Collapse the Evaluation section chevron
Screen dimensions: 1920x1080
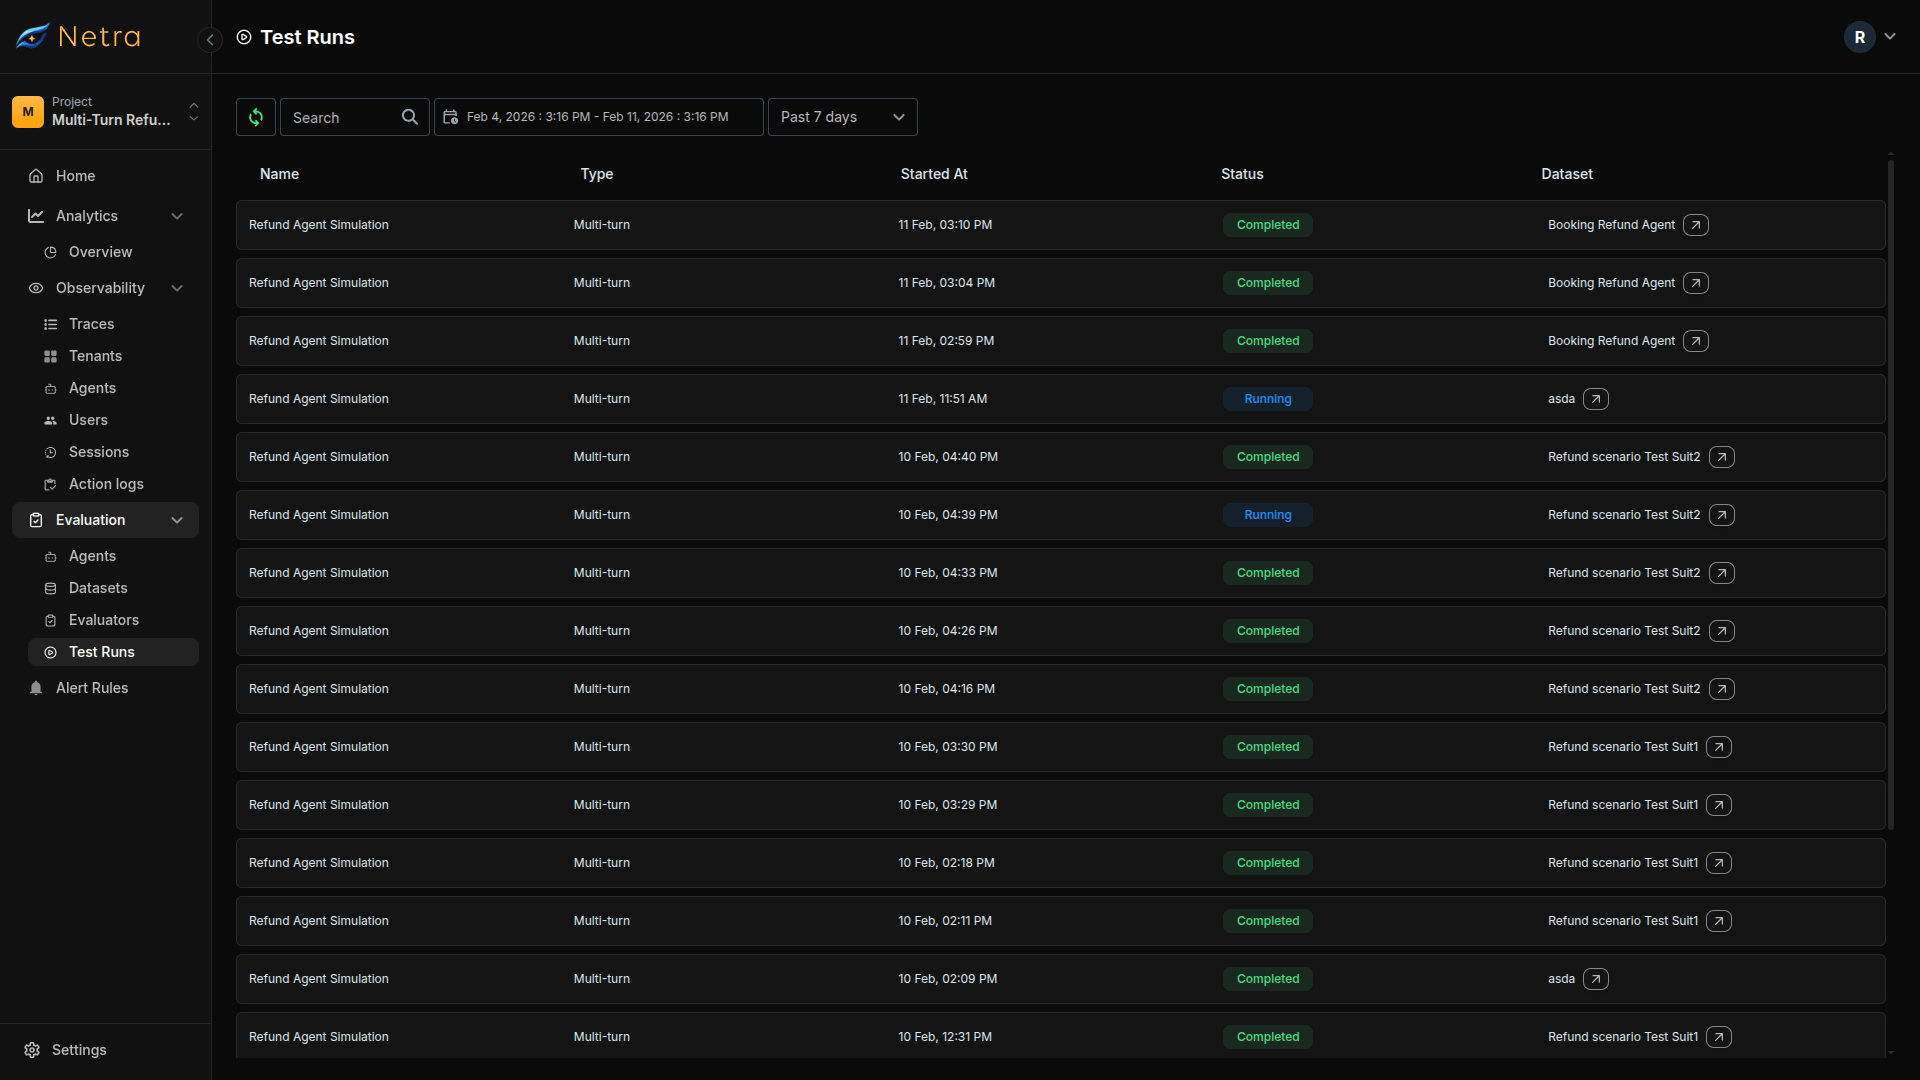pos(177,520)
